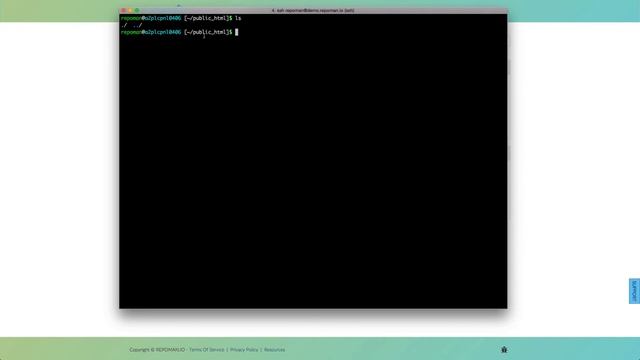The image size is (640, 360).
Task: Click the small logo icon in footer
Action: [504, 349]
